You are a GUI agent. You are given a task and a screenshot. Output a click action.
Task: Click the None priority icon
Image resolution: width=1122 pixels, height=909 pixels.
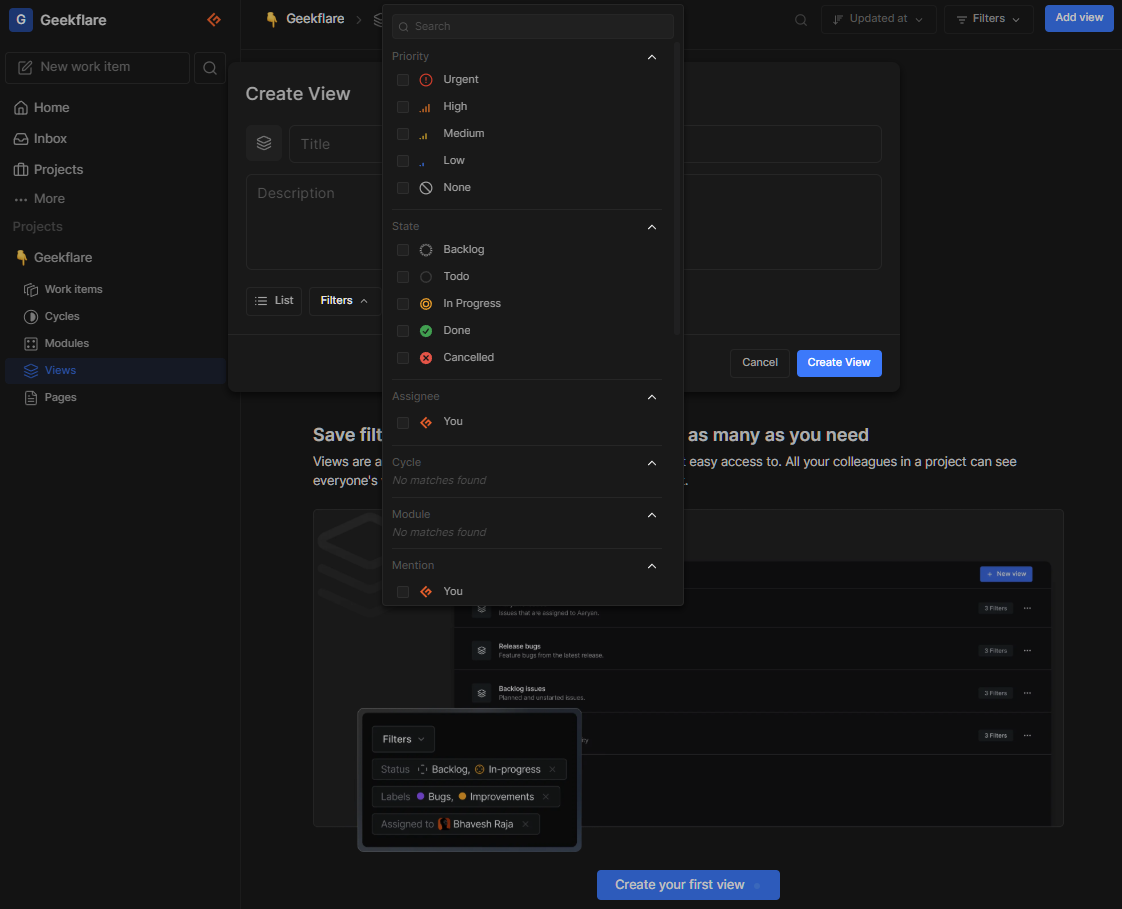coord(426,188)
